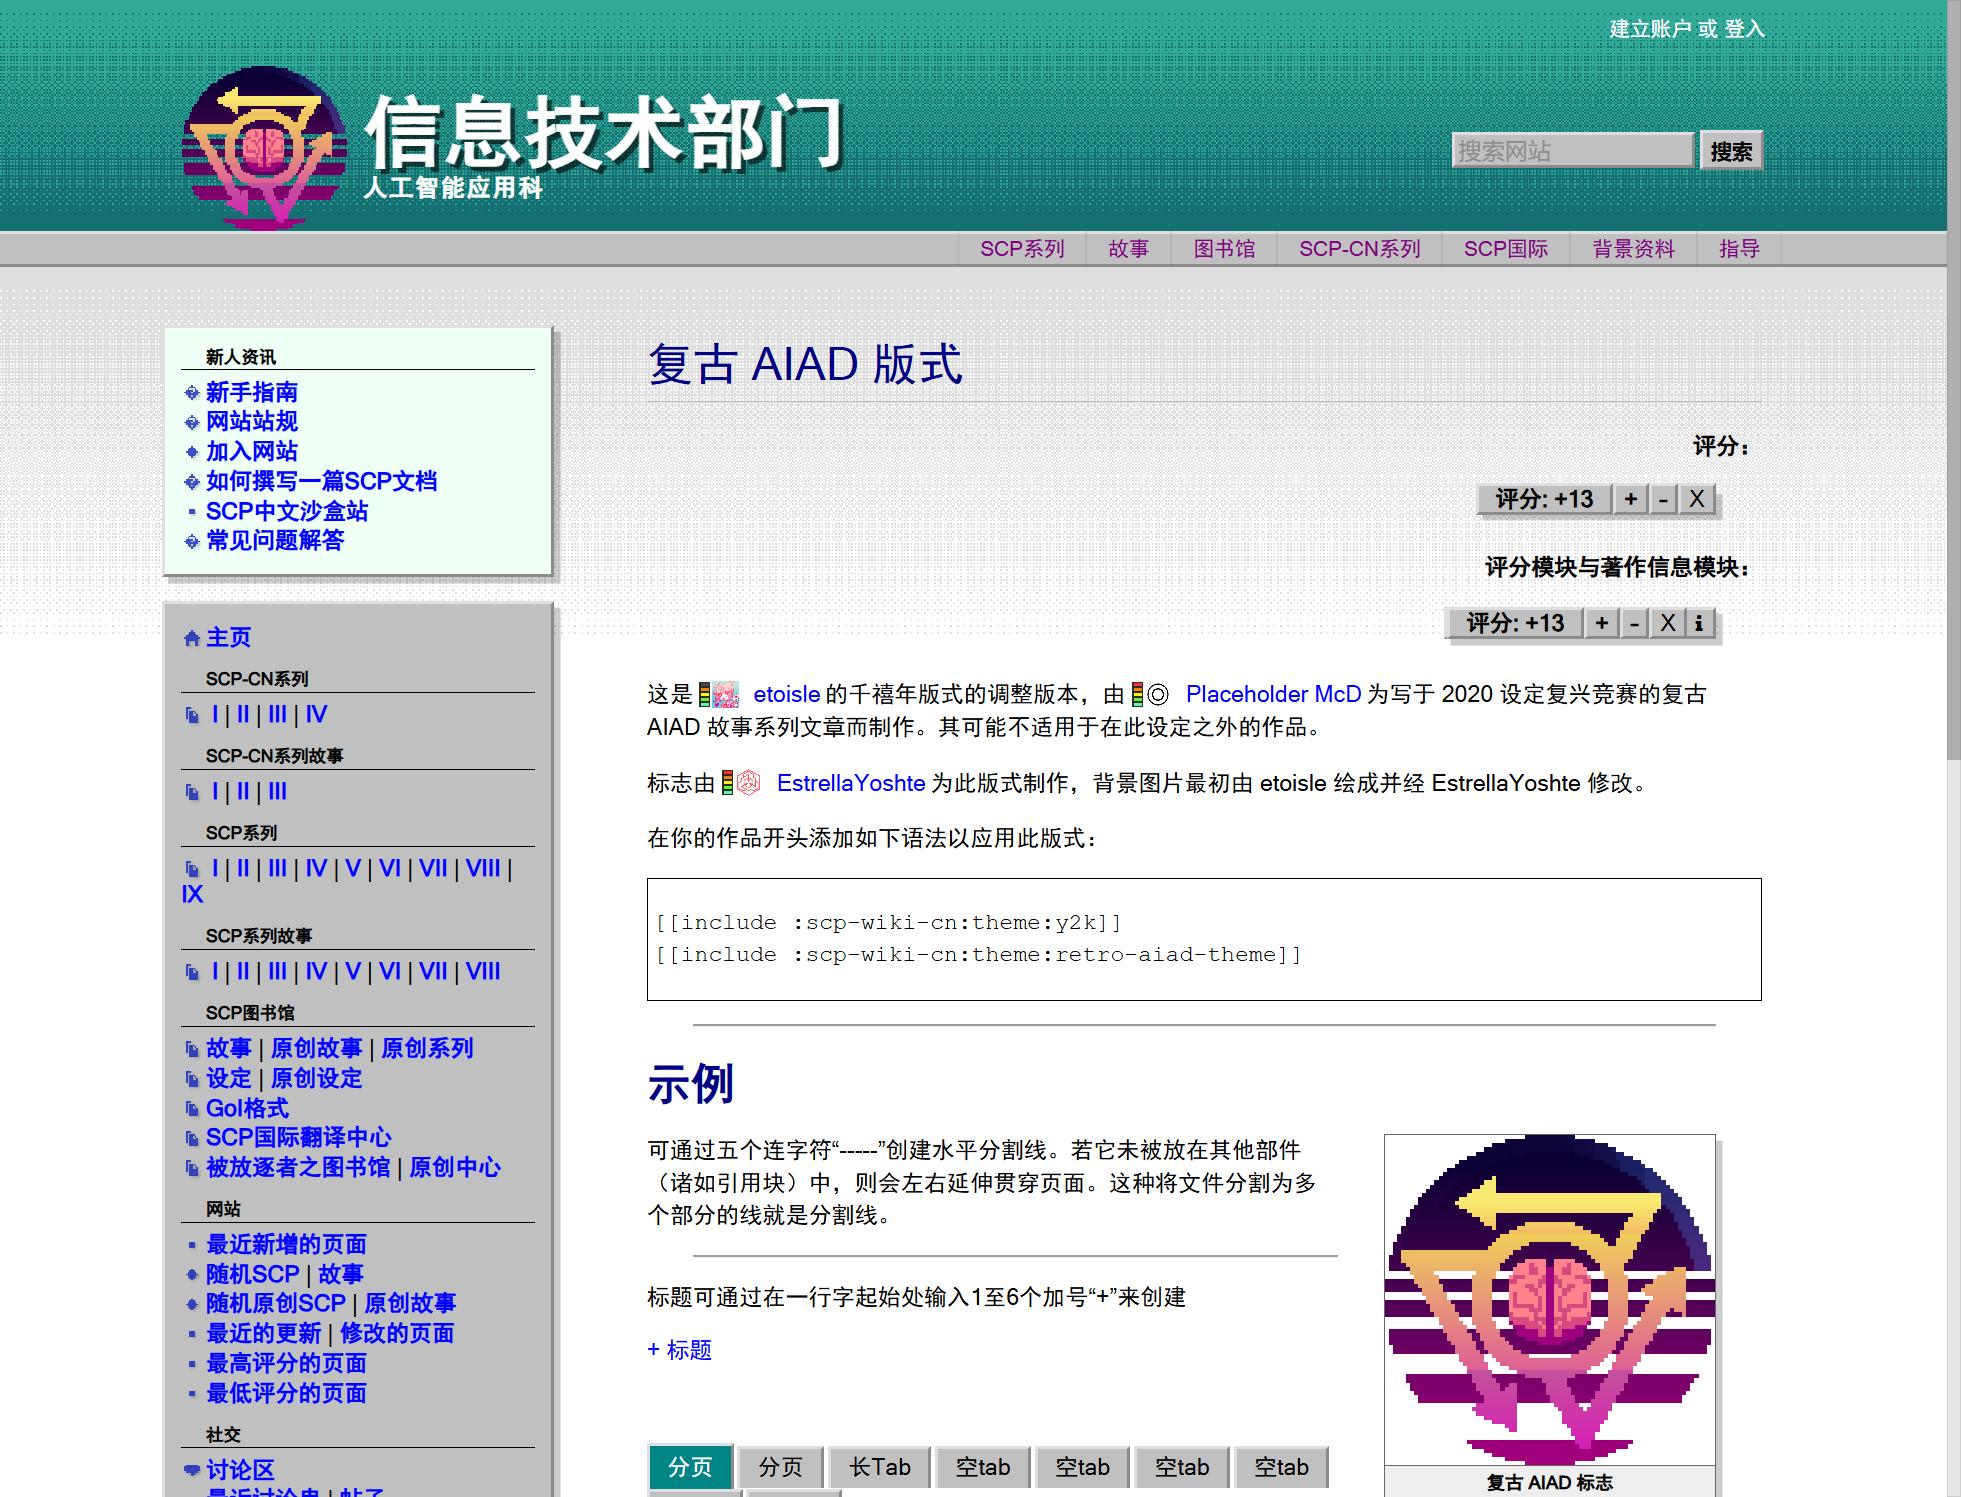The width and height of the screenshot is (1961, 1497).
Task: Upvote the page with the + button
Action: pyautogui.click(x=1631, y=499)
